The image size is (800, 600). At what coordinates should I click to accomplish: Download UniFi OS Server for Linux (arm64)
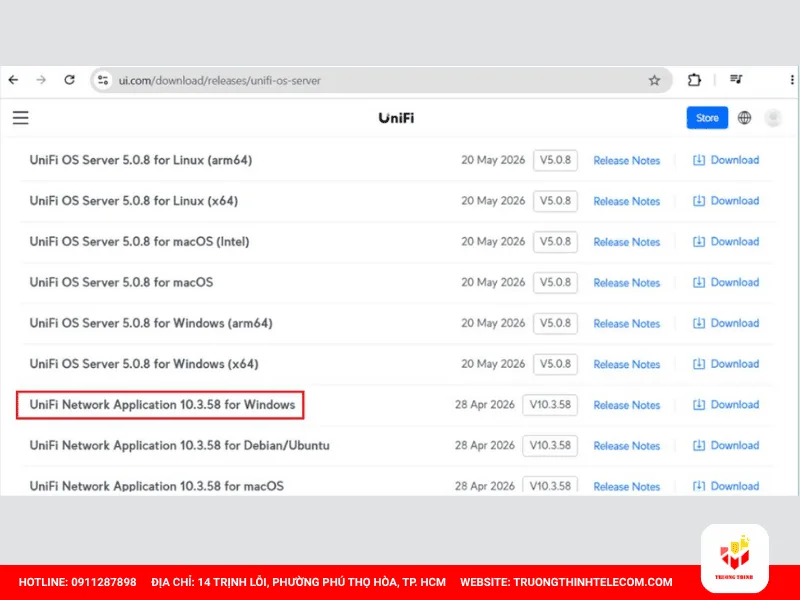726,160
